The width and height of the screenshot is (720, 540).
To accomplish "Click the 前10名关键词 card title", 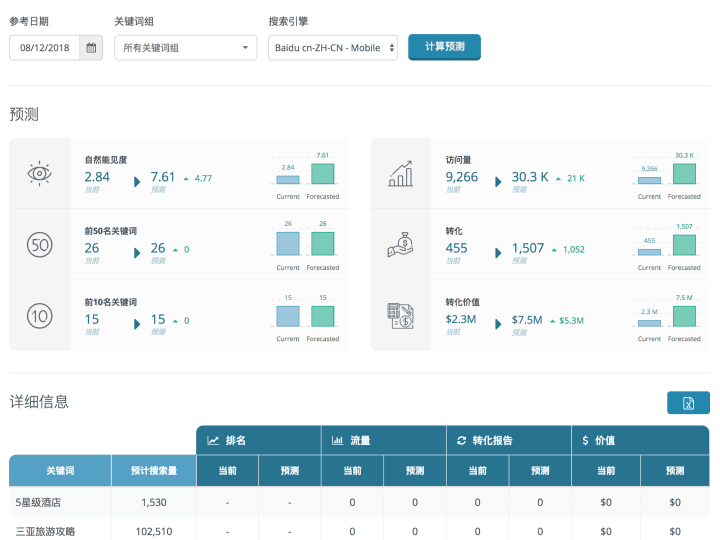I will pos(111,302).
